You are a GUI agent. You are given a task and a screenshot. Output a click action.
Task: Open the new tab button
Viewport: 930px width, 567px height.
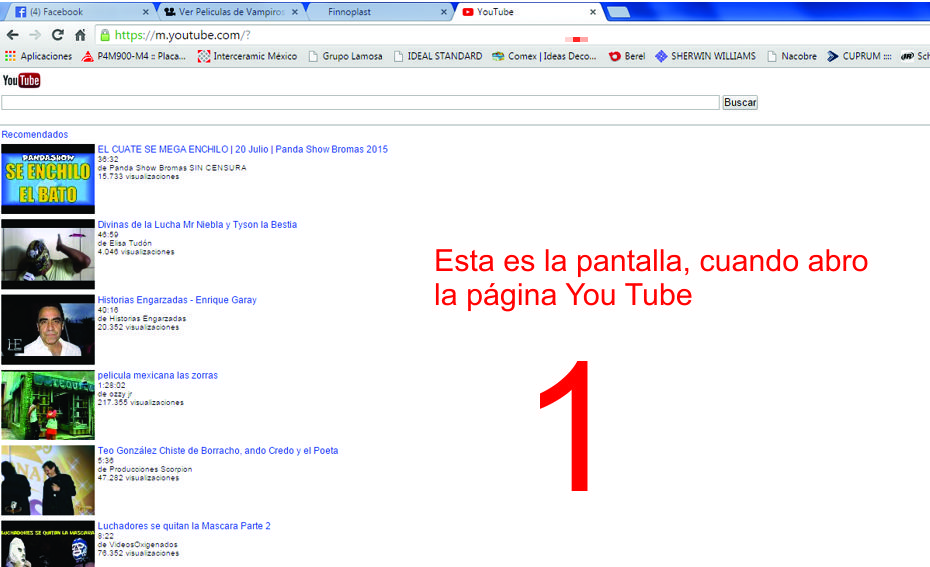pyautogui.click(x=619, y=12)
